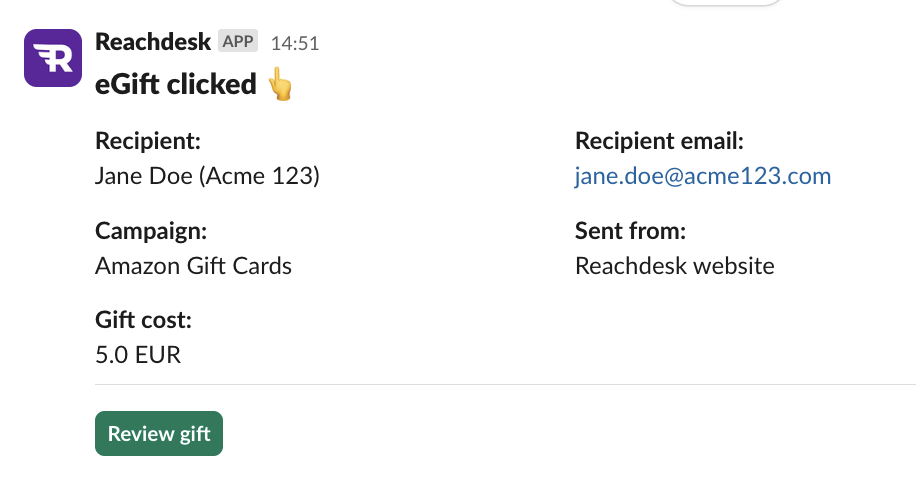Open the jane.doe@acme123.com email link
The width and height of the screenshot is (916, 484).
coord(703,176)
